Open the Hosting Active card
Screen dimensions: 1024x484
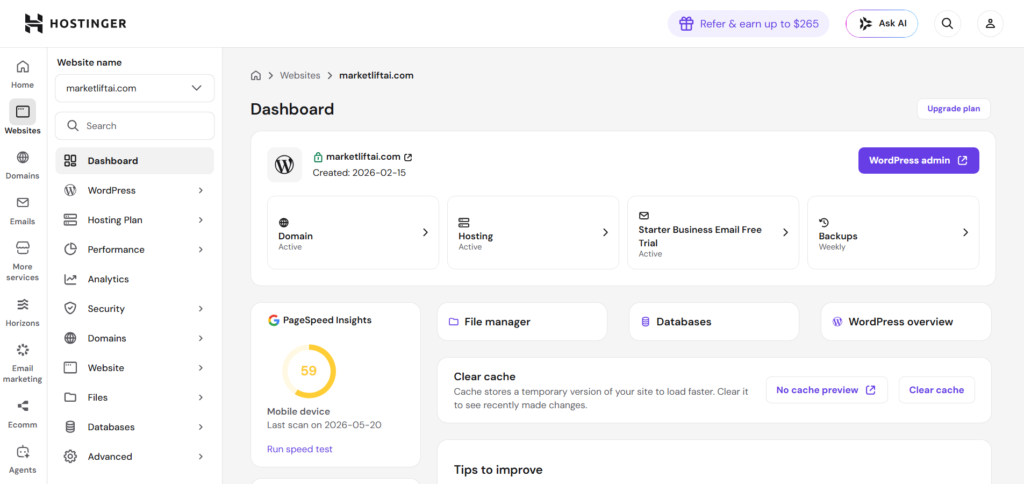tap(533, 233)
